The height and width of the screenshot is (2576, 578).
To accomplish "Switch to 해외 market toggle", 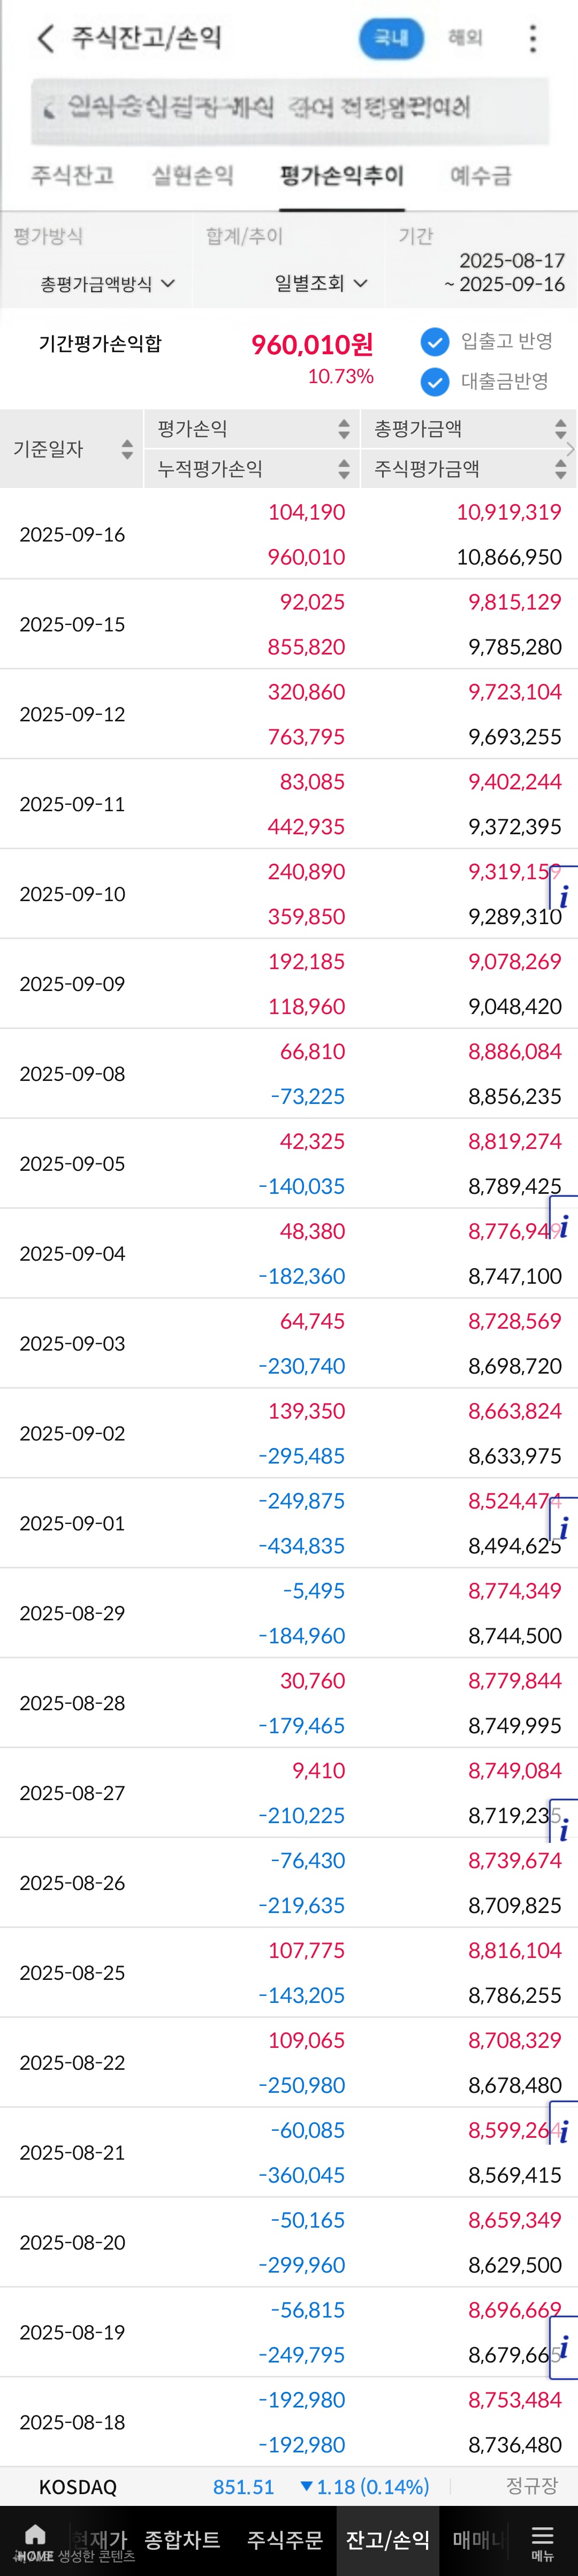I will pos(465,38).
